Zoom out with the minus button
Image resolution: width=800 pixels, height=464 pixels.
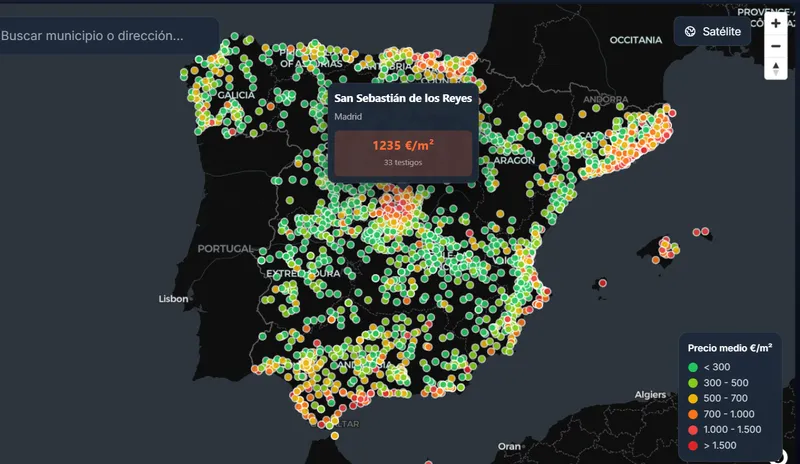776,46
